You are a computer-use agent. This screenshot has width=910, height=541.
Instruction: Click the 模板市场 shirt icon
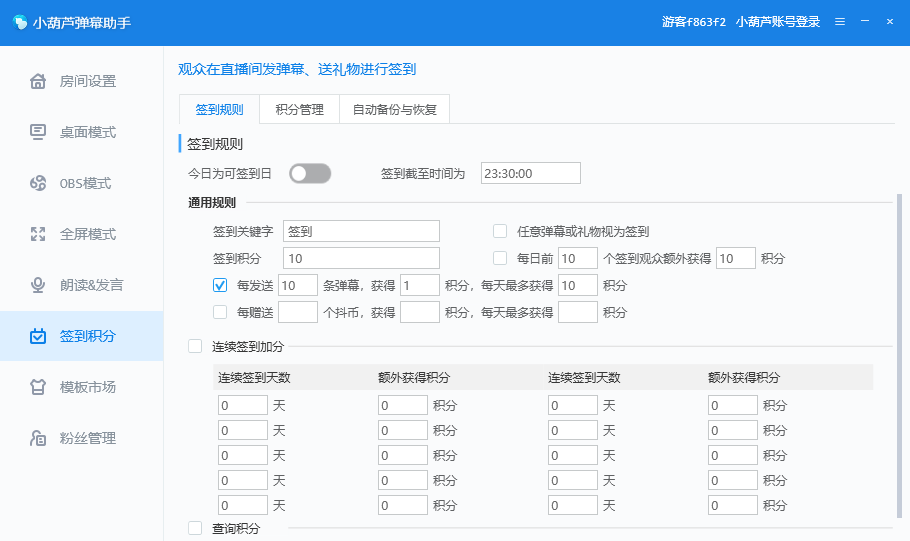pyautogui.click(x=38, y=387)
